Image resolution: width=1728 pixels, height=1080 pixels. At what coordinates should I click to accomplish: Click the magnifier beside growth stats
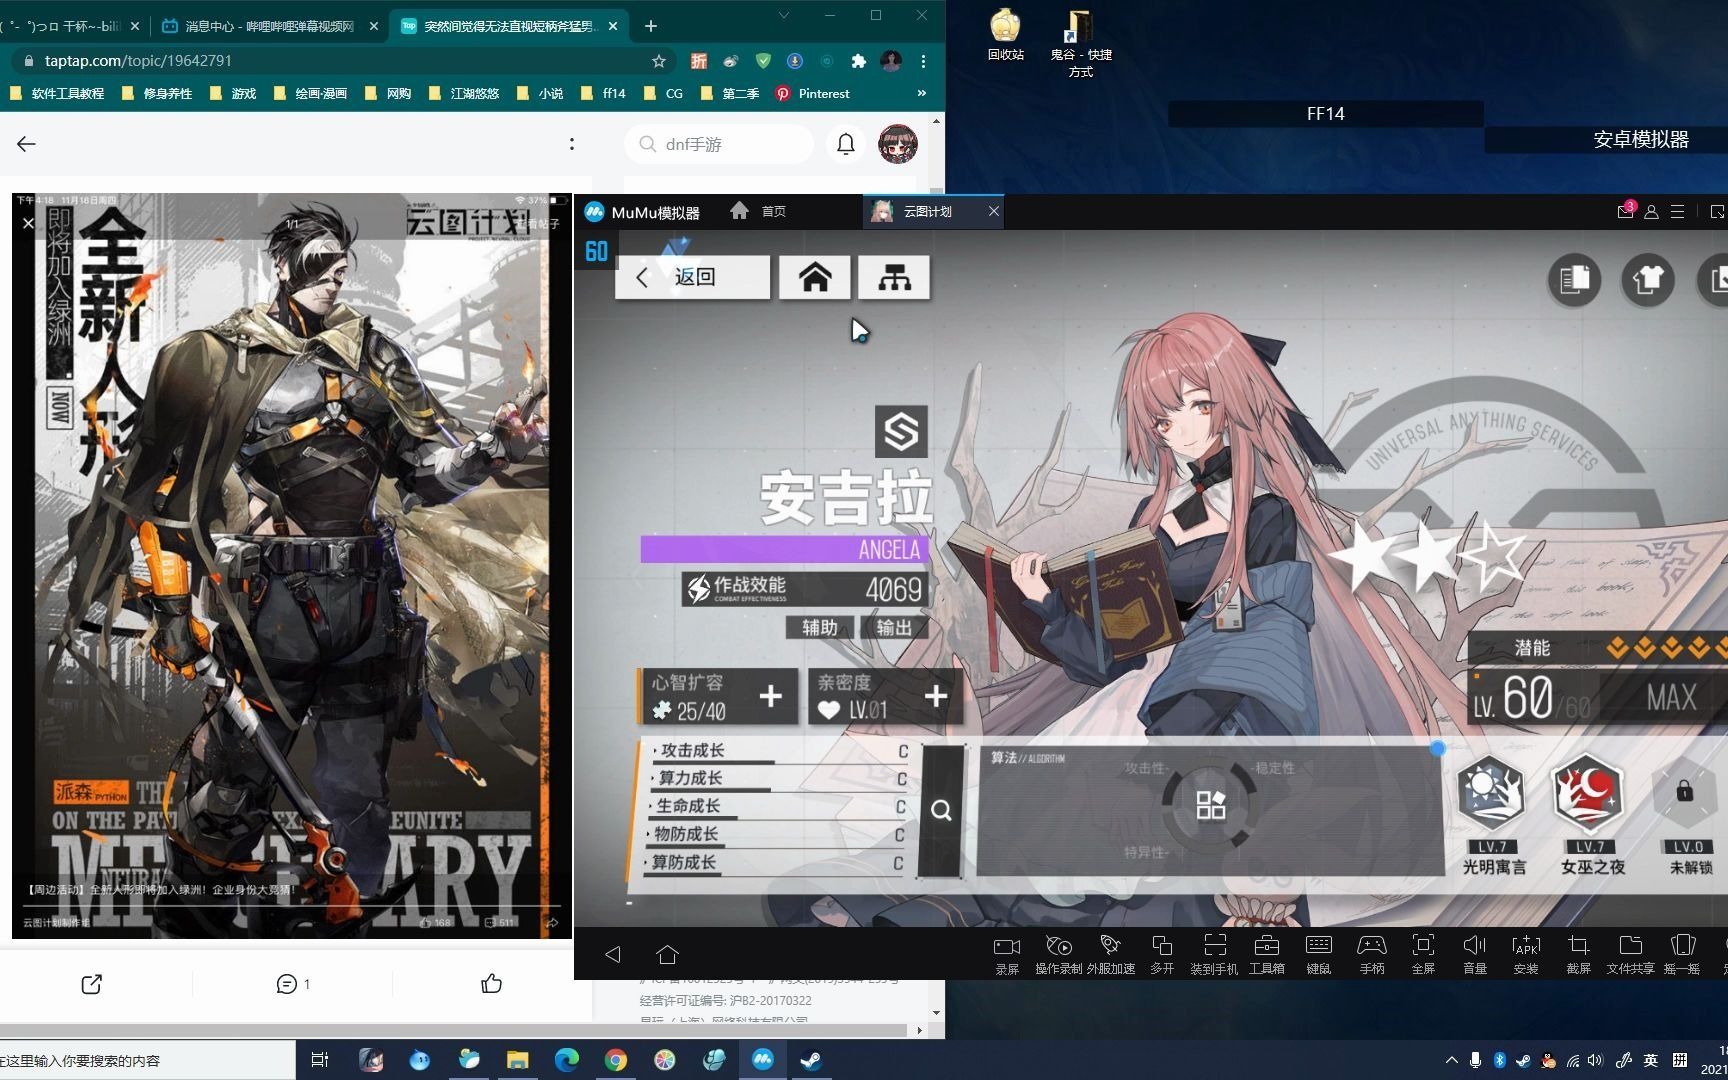(x=941, y=810)
